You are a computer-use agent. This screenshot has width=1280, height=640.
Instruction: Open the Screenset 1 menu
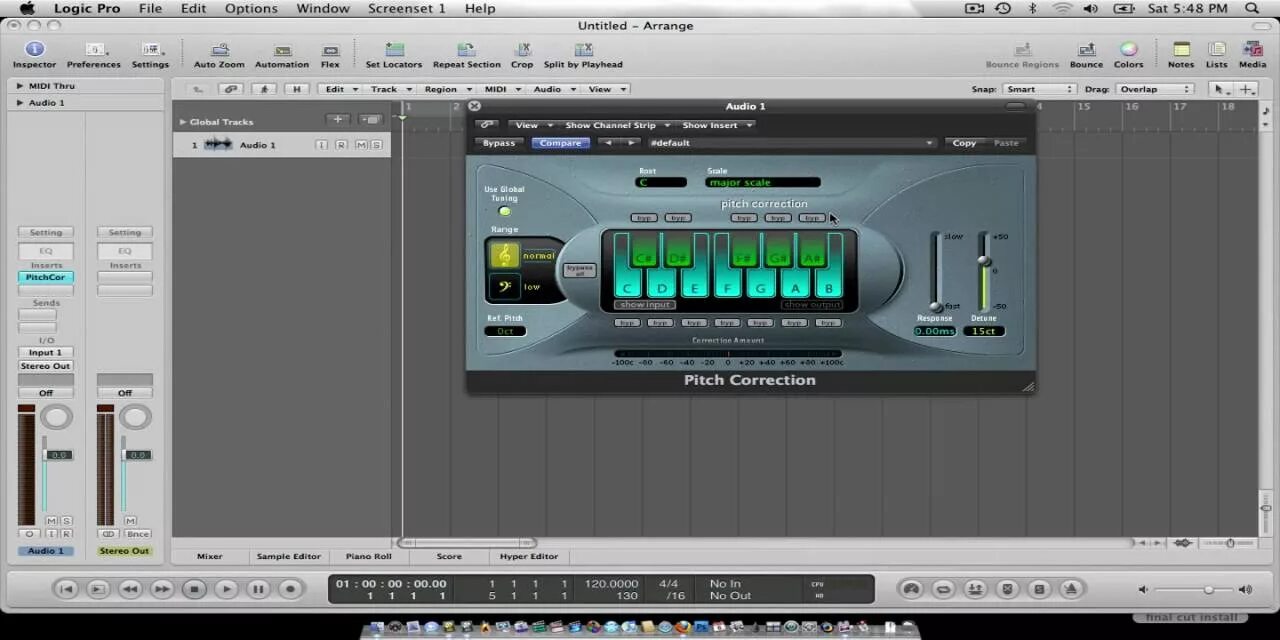(406, 8)
